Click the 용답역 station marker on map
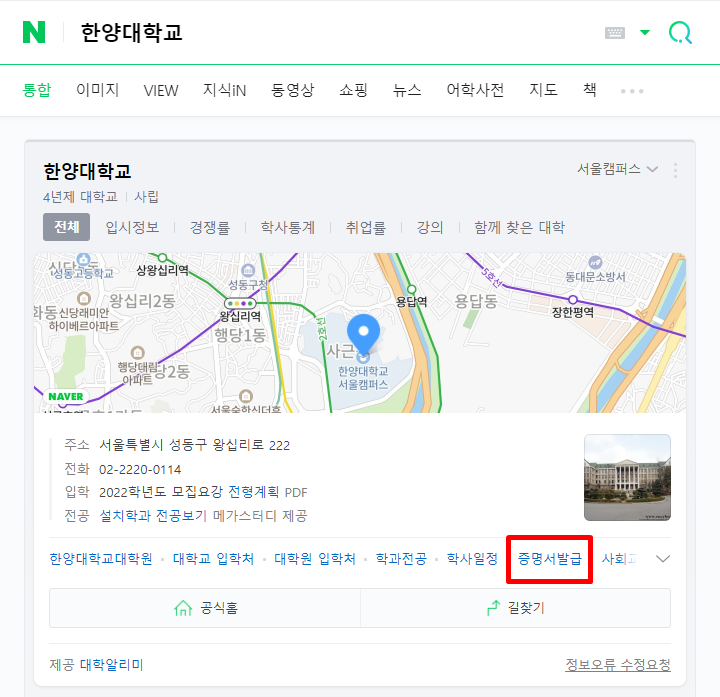The width and height of the screenshot is (720, 697). 411,290
